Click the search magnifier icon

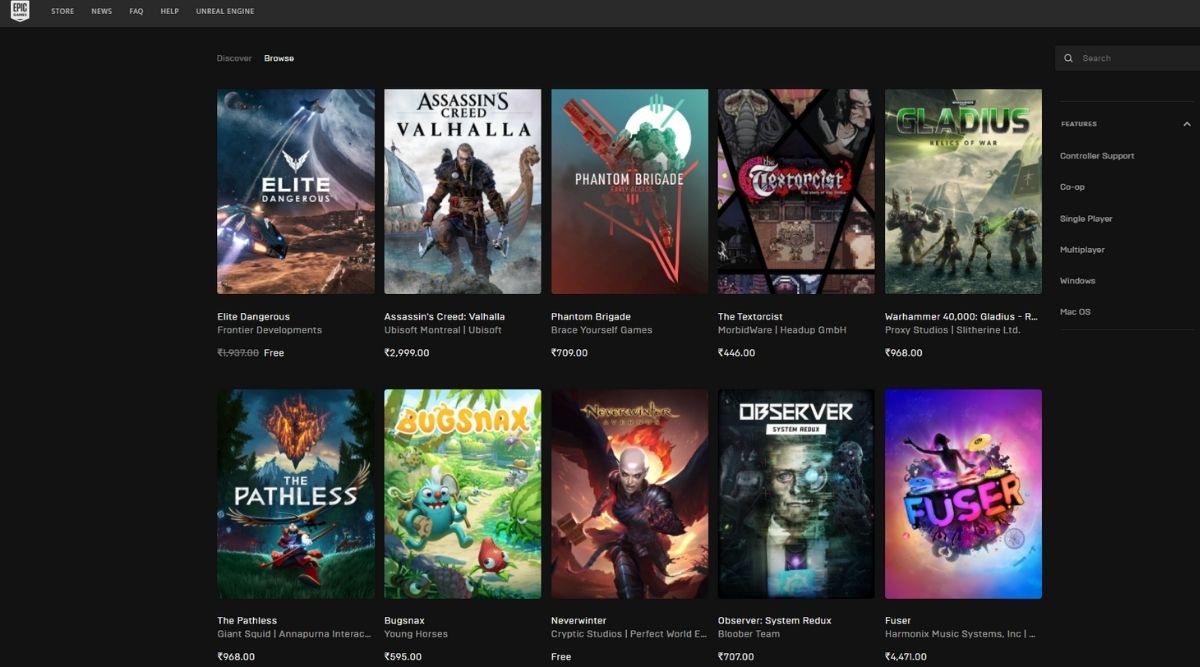coord(1069,58)
